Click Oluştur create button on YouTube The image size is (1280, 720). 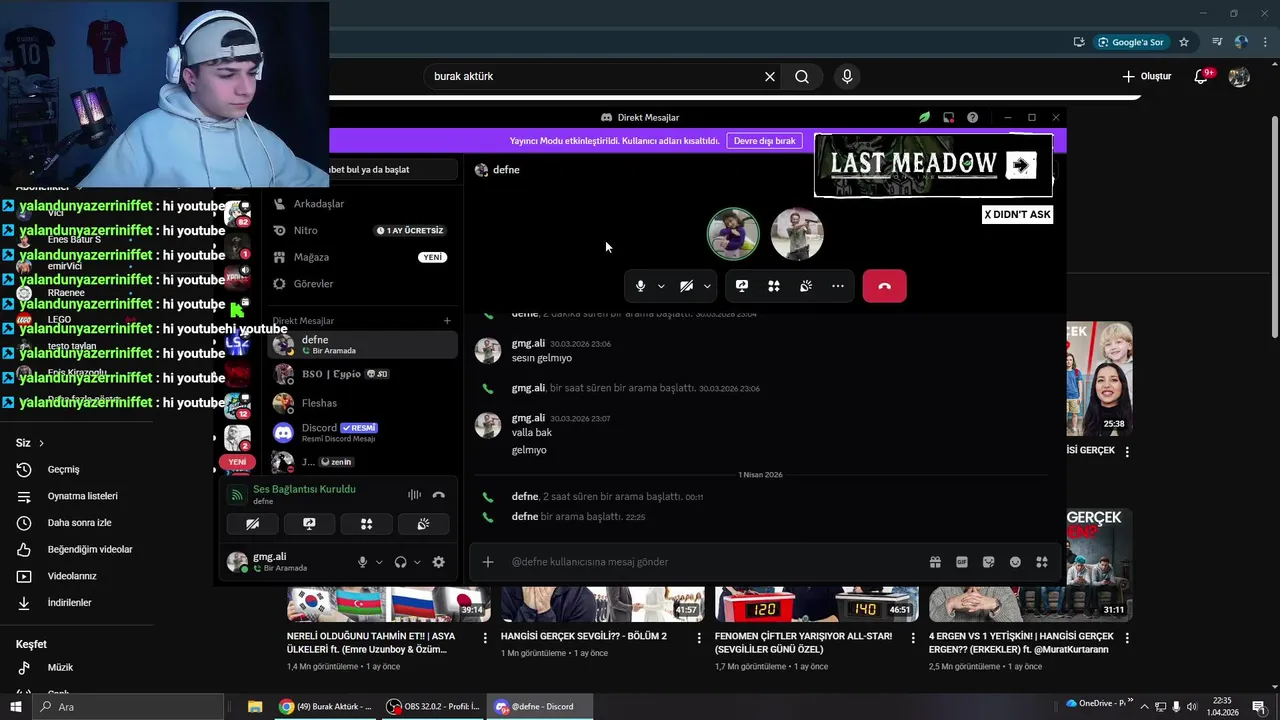point(1146,76)
